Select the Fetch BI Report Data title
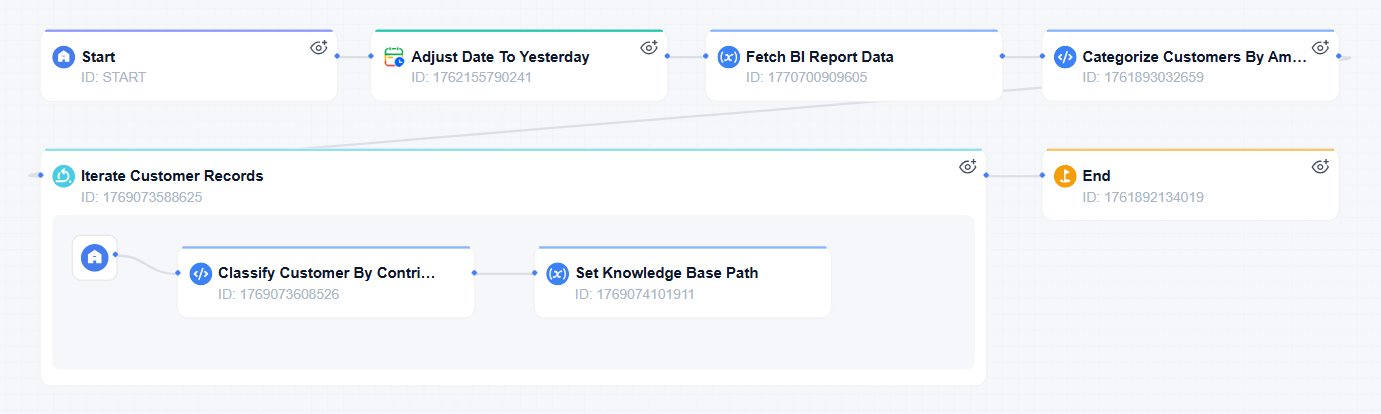This screenshot has height=414, width=1381. coord(819,57)
